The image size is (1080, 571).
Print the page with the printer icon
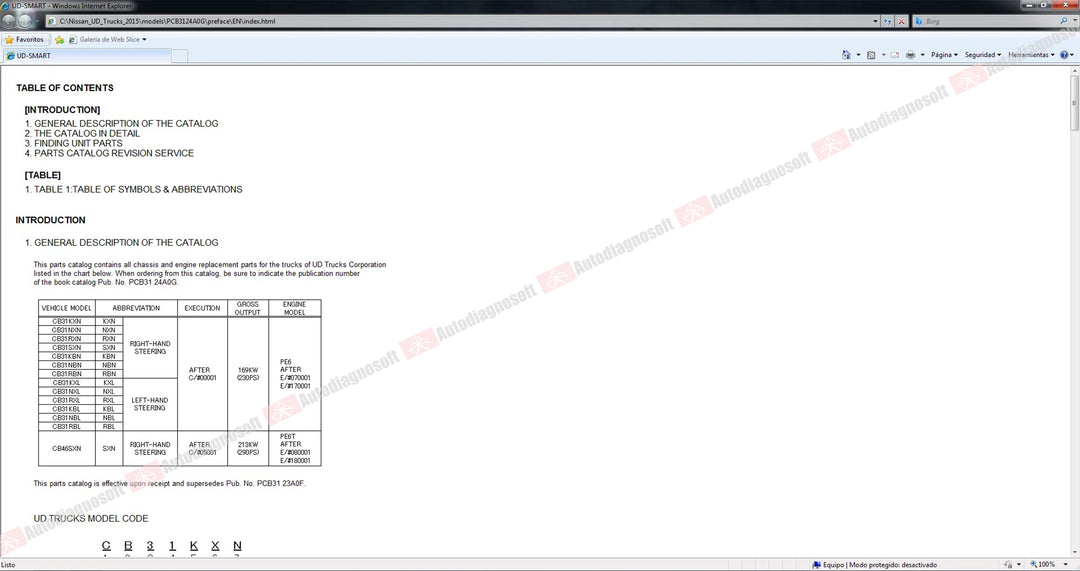point(911,54)
